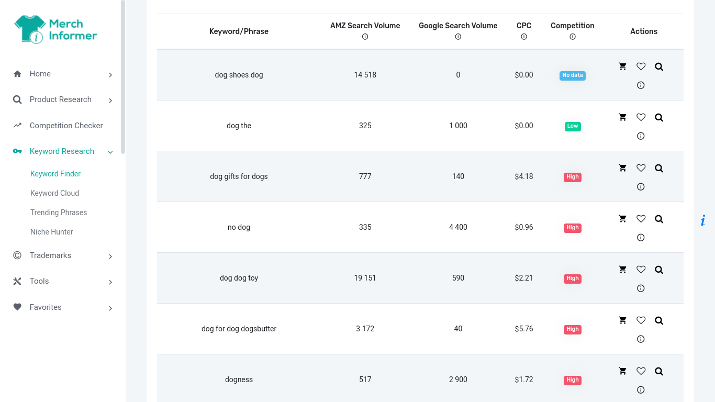
Task: Open Trending Phrases link
Action: pos(58,212)
